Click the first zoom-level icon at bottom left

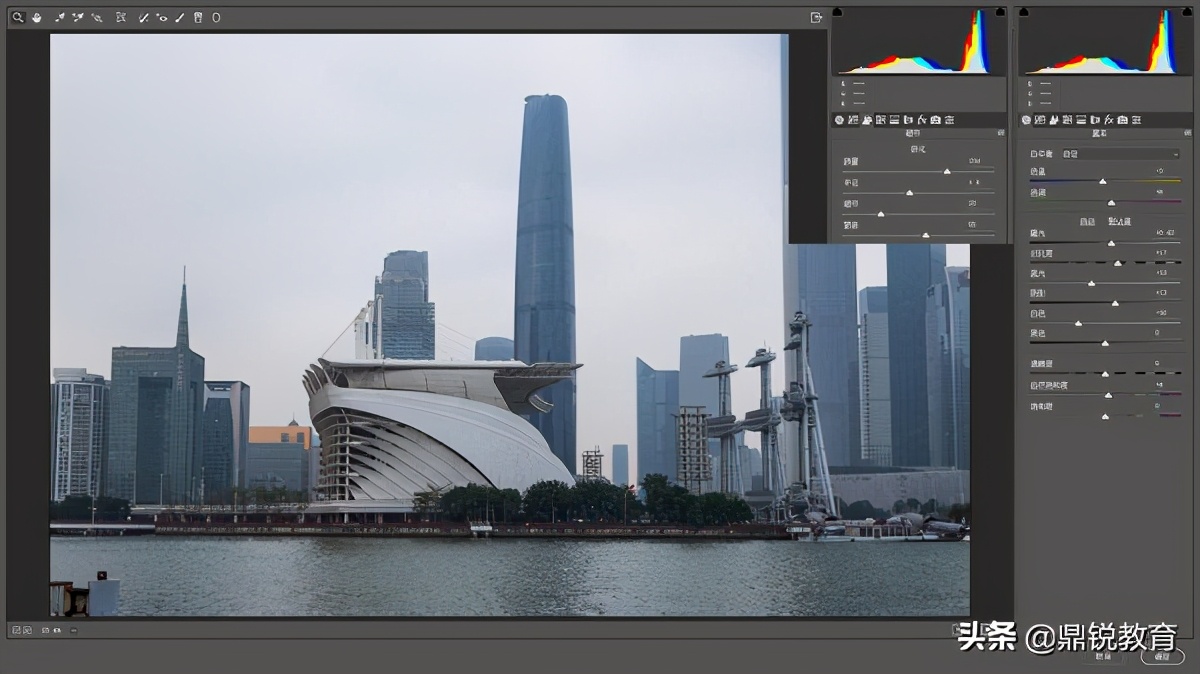[16, 630]
